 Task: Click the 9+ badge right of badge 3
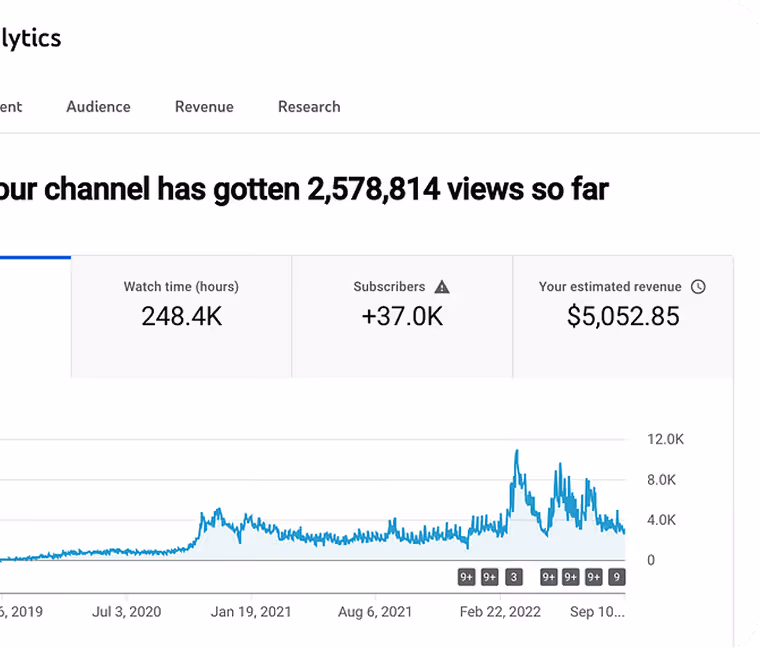tap(549, 577)
